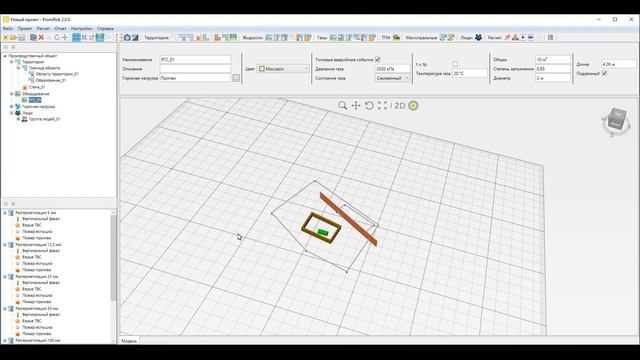640x360 pixels.
Task: Expand the Горючая нагрузка tree node
Action: click(11, 107)
